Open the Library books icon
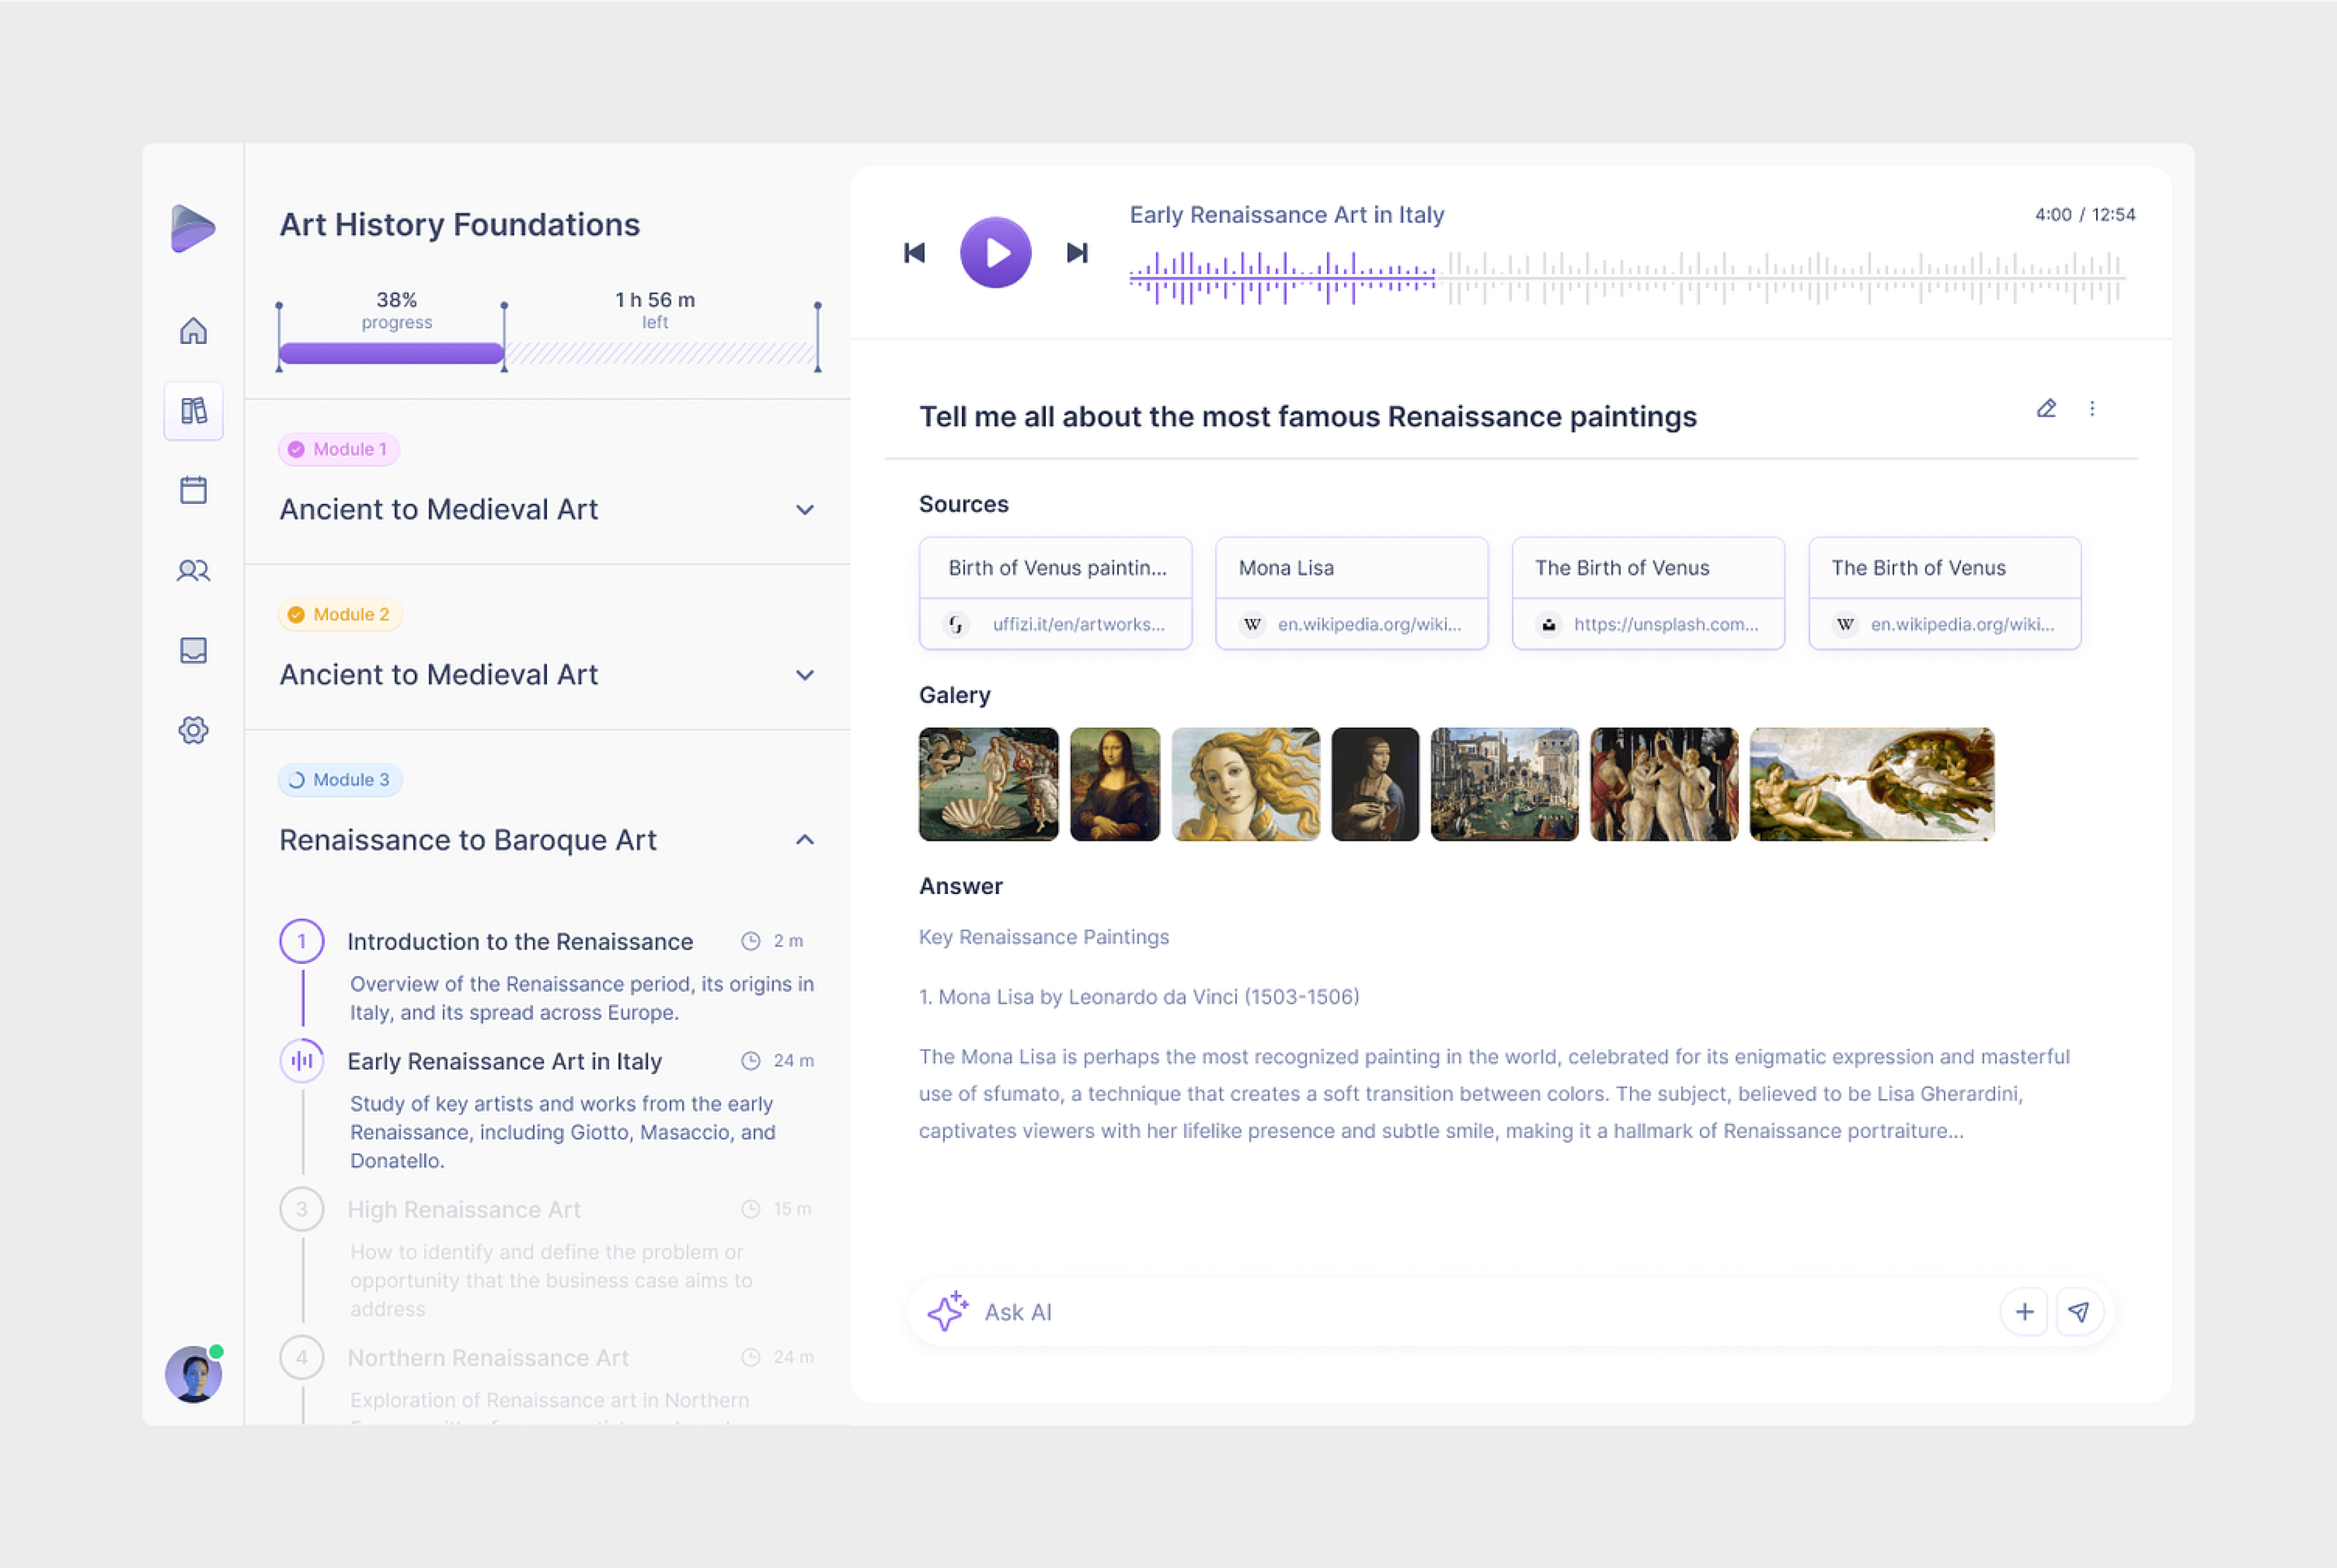2337x1568 pixels. pyautogui.click(x=193, y=411)
